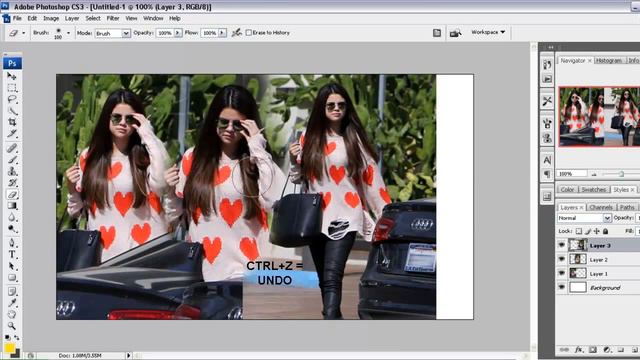The image size is (640, 360).
Task: Open the File menu
Action: pos(17,18)
